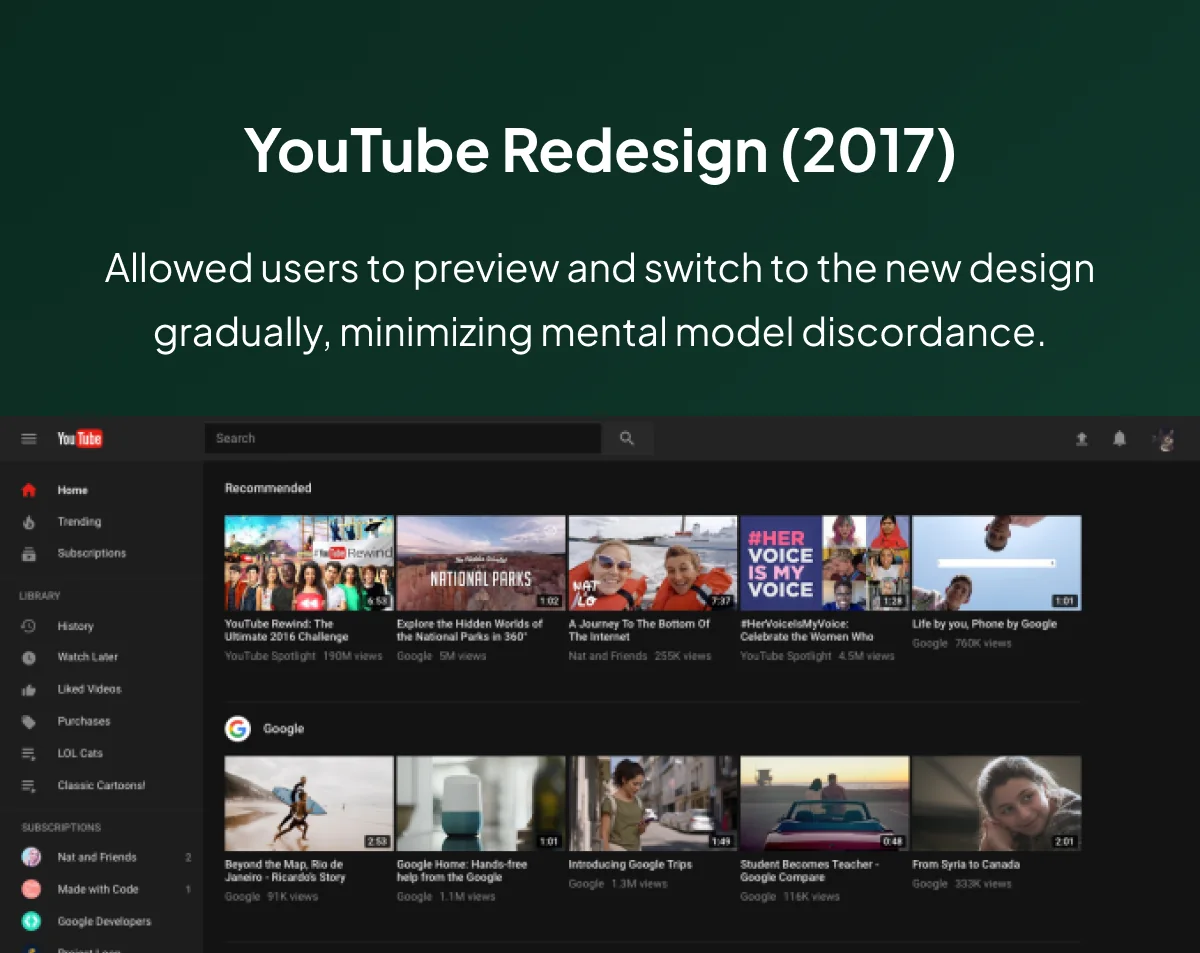Open title 'Life by you, Phone by Google'
The height and width of the screenshot is (953, 1200).
[985, 624]
